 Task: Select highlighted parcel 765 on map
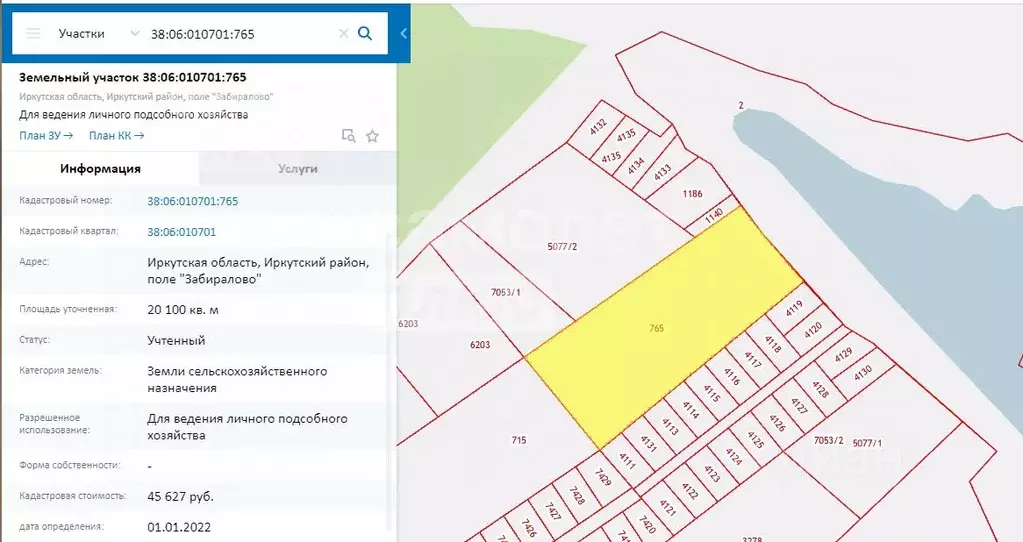pos(656,328)
